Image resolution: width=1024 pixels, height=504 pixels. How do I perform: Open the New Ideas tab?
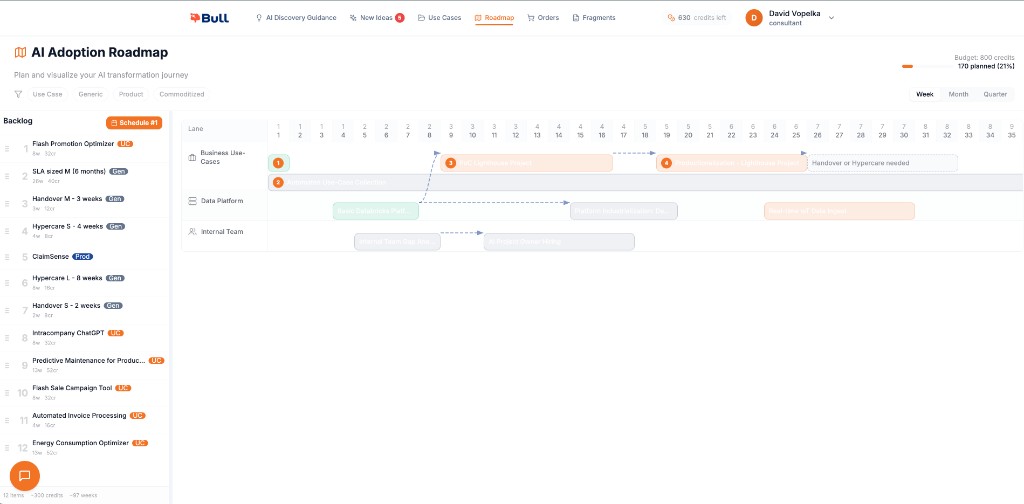[376, 18]
